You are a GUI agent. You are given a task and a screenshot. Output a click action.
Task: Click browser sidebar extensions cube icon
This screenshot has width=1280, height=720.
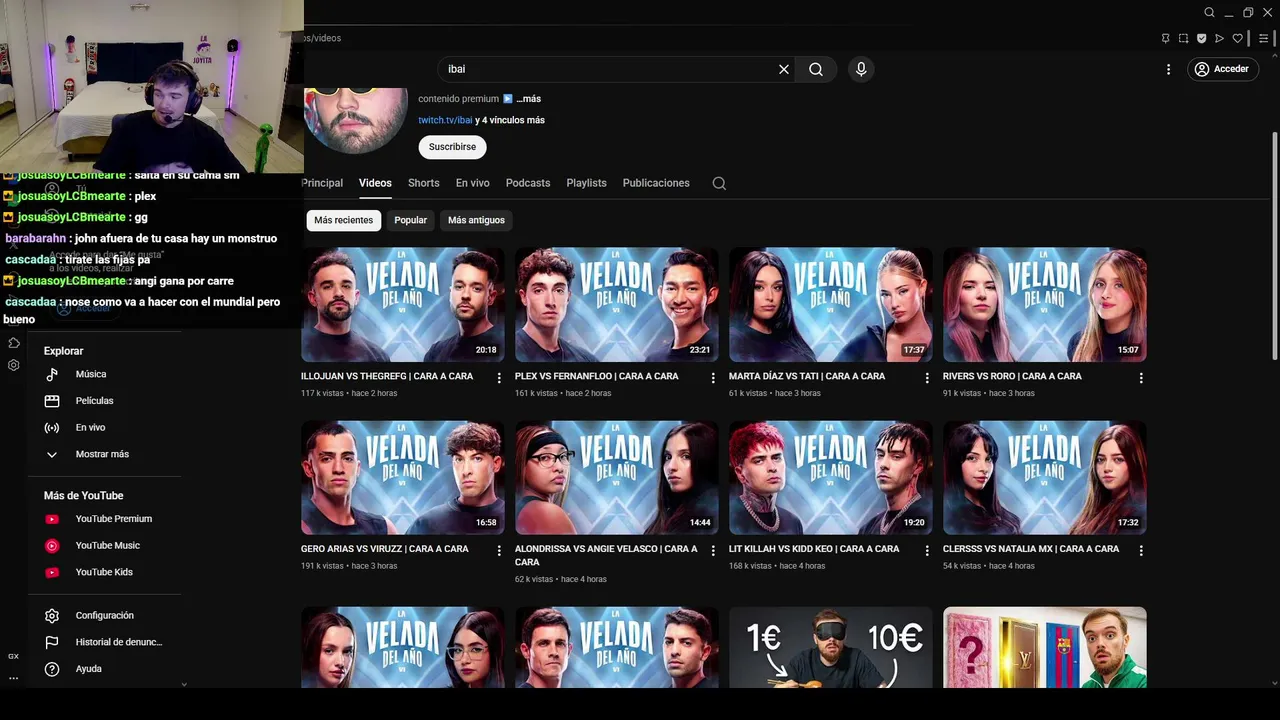point(14,343)
